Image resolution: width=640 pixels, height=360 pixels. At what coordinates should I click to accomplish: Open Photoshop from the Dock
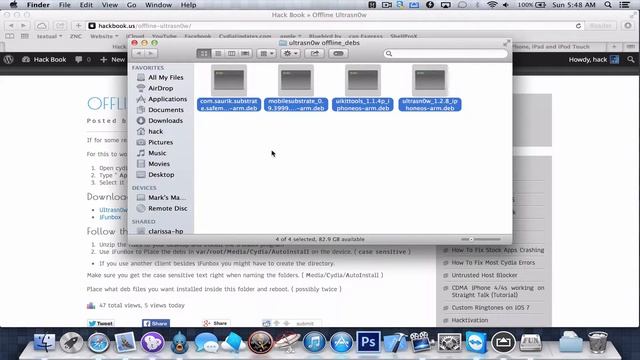[x=368, y=342]
